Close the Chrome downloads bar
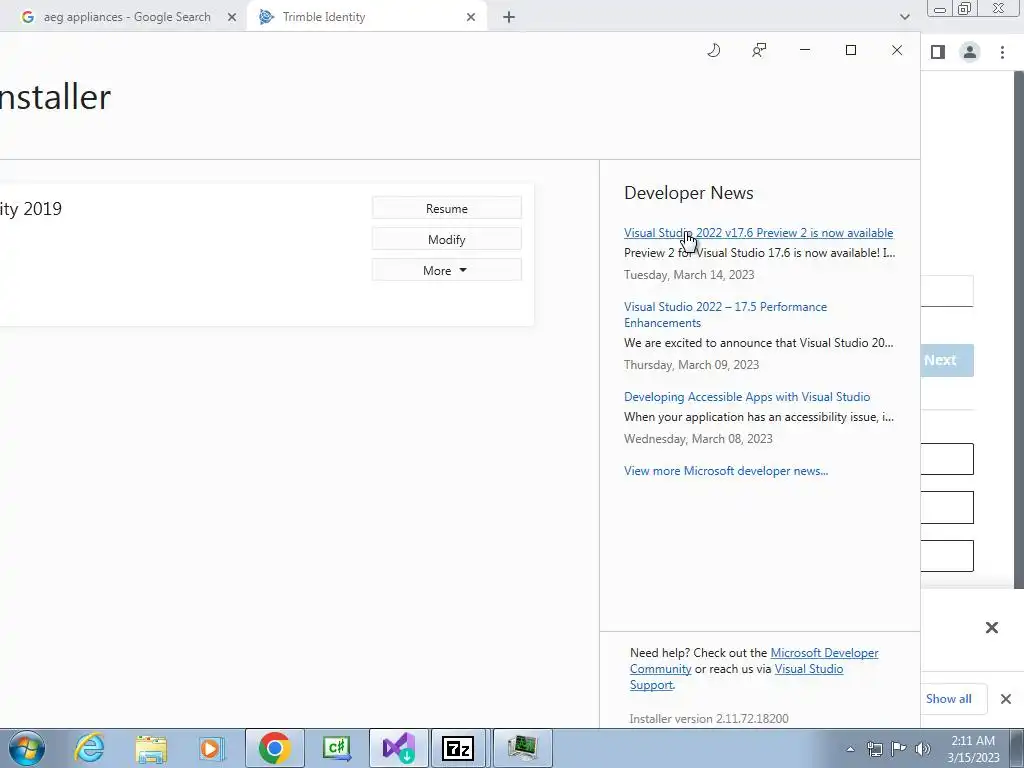Image resolution: width=1024 pixels, height=768 pixels. pyautogui.click(x=1006, y=699)
